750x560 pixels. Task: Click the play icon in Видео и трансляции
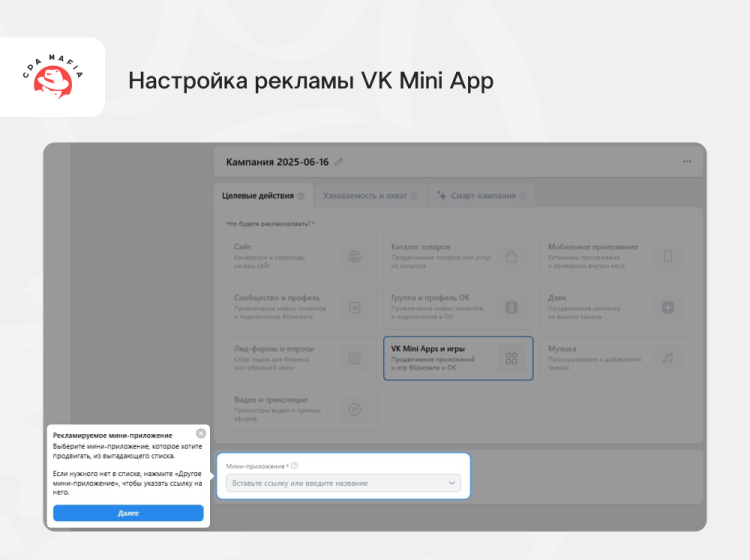point(354,409)
